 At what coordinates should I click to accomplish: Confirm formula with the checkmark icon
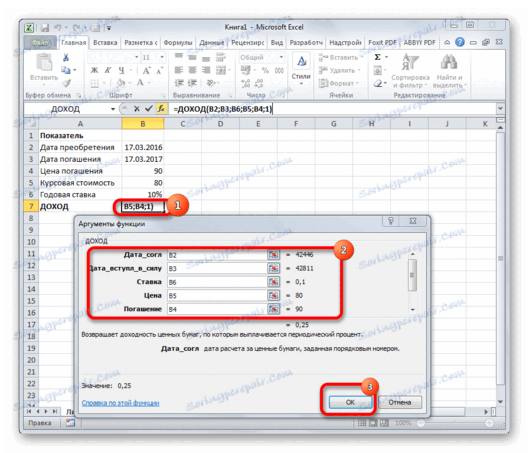click(149, 109)
